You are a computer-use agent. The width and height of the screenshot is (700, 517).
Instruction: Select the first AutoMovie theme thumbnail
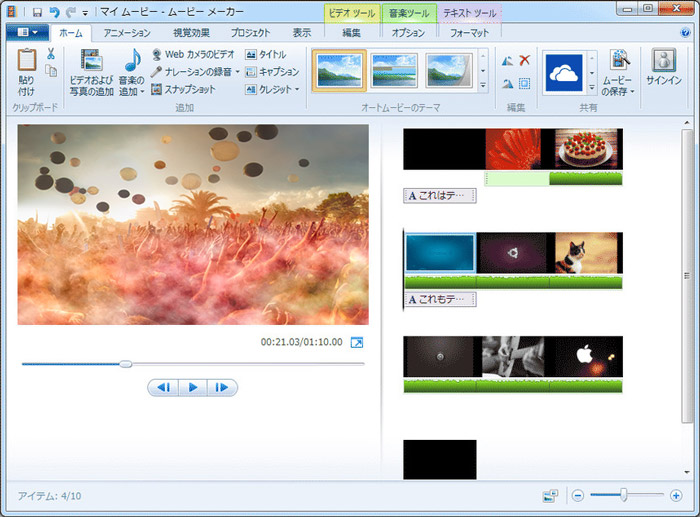339,71
